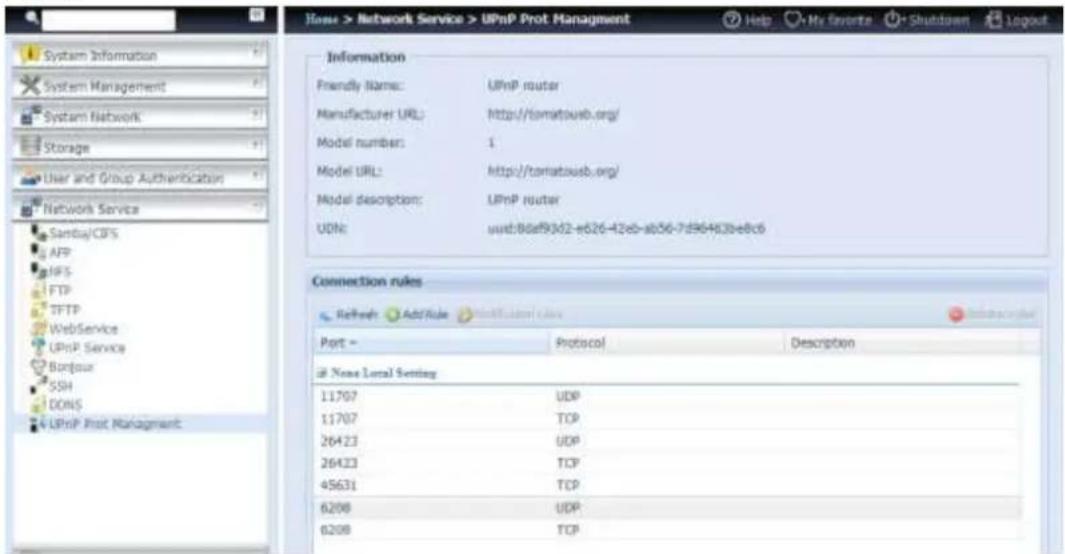
Task: Click the UPnP Service tree icon
Action: (x=39, y=347)
